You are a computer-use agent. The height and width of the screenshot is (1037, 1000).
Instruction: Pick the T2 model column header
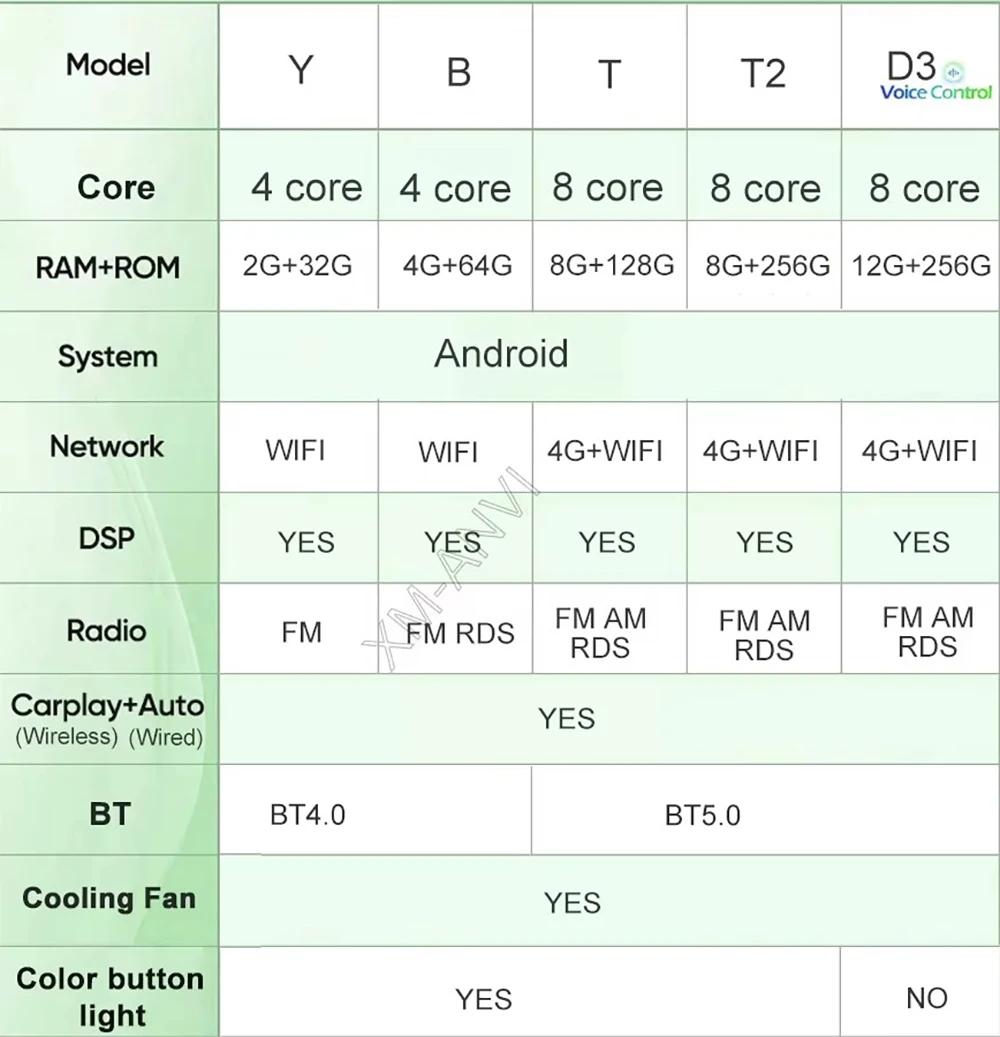pos(763,73)
